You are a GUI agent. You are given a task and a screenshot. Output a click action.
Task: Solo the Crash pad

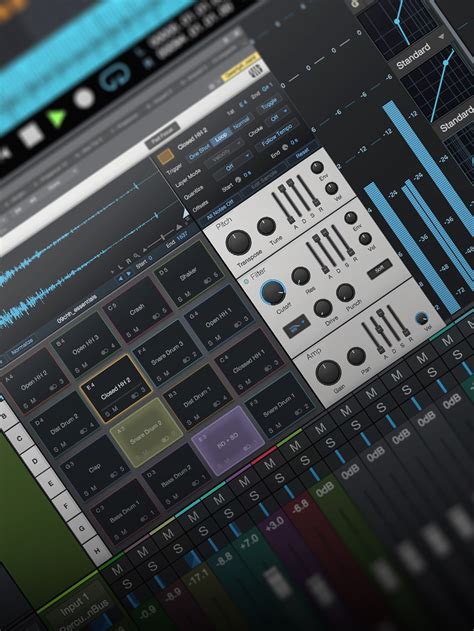coord(128,334)
